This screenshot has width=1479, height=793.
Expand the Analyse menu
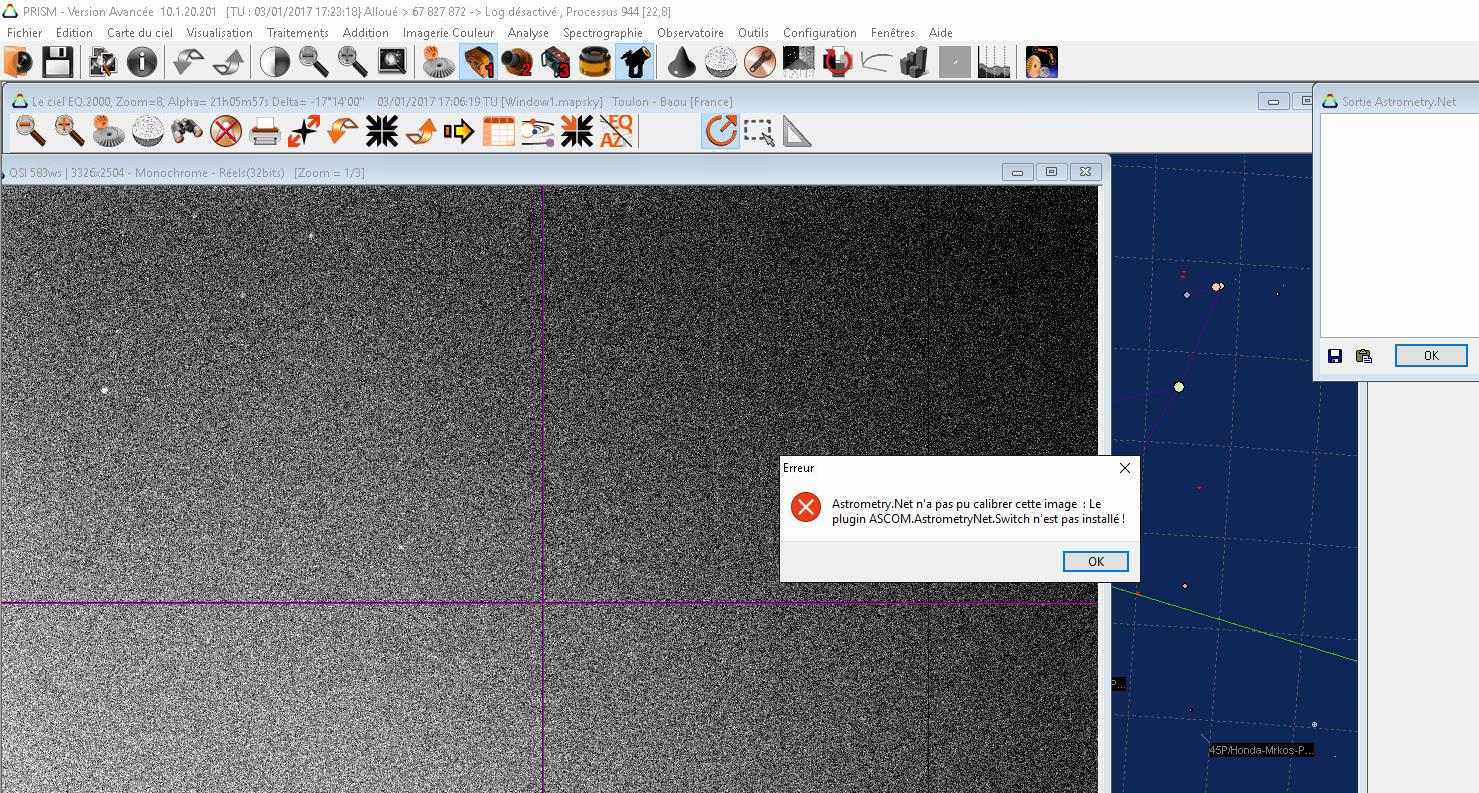(x=528, y=33)
